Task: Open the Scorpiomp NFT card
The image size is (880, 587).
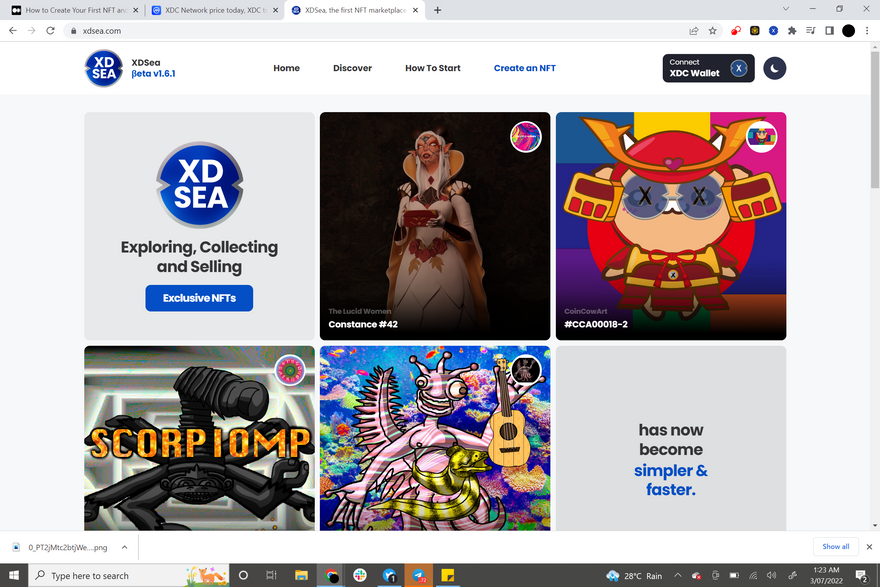Action: pos(199,438)
